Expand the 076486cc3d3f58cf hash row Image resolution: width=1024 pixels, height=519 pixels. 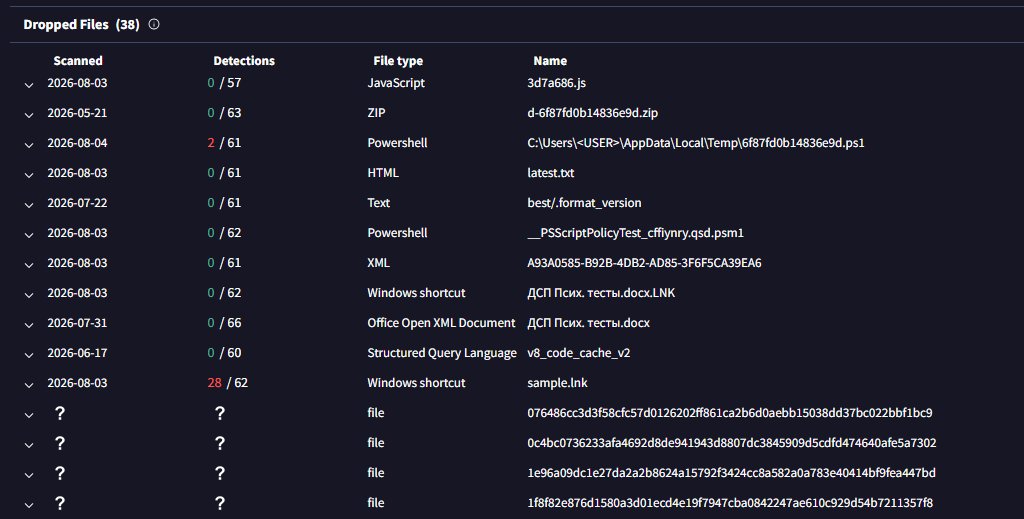pos(29,415)
